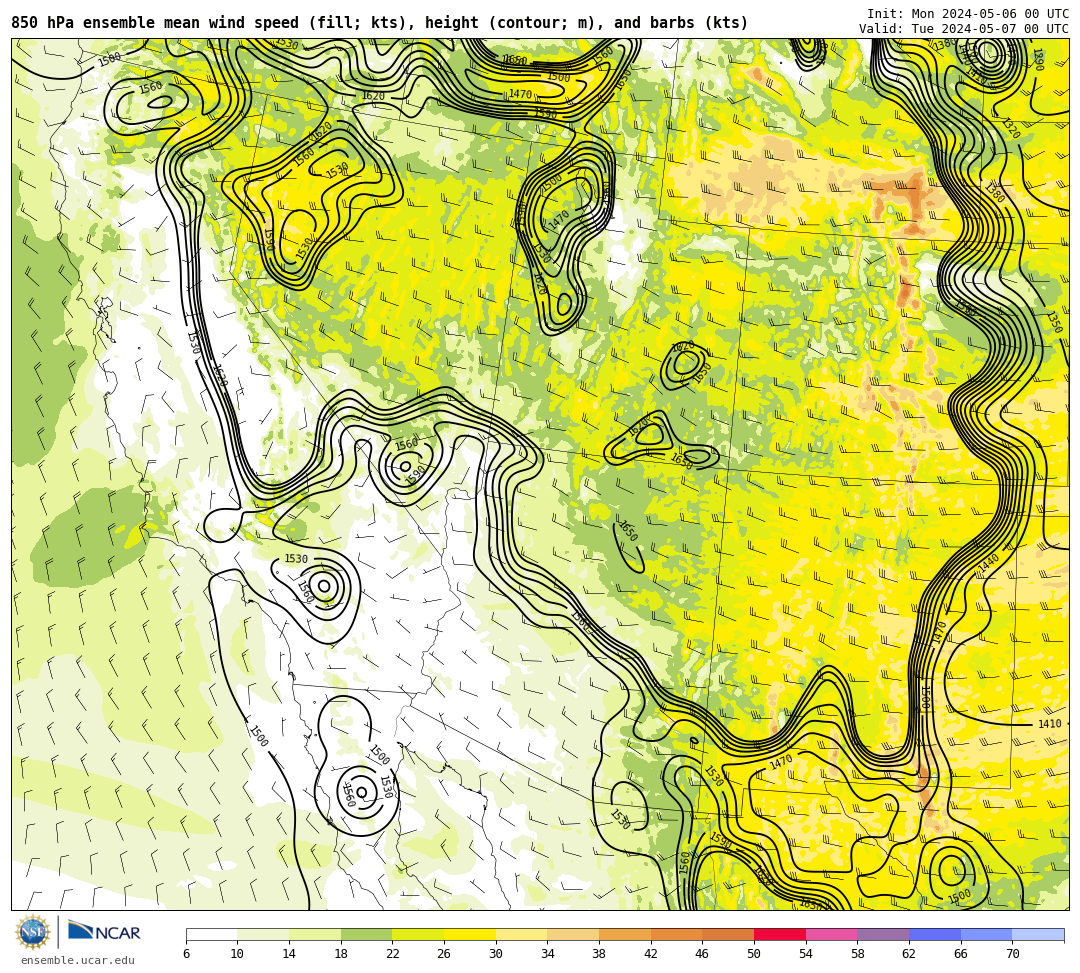Pick the light orange 34–38 kts swatch
This screenshot has height=973, width=1080.
(573, 934)
